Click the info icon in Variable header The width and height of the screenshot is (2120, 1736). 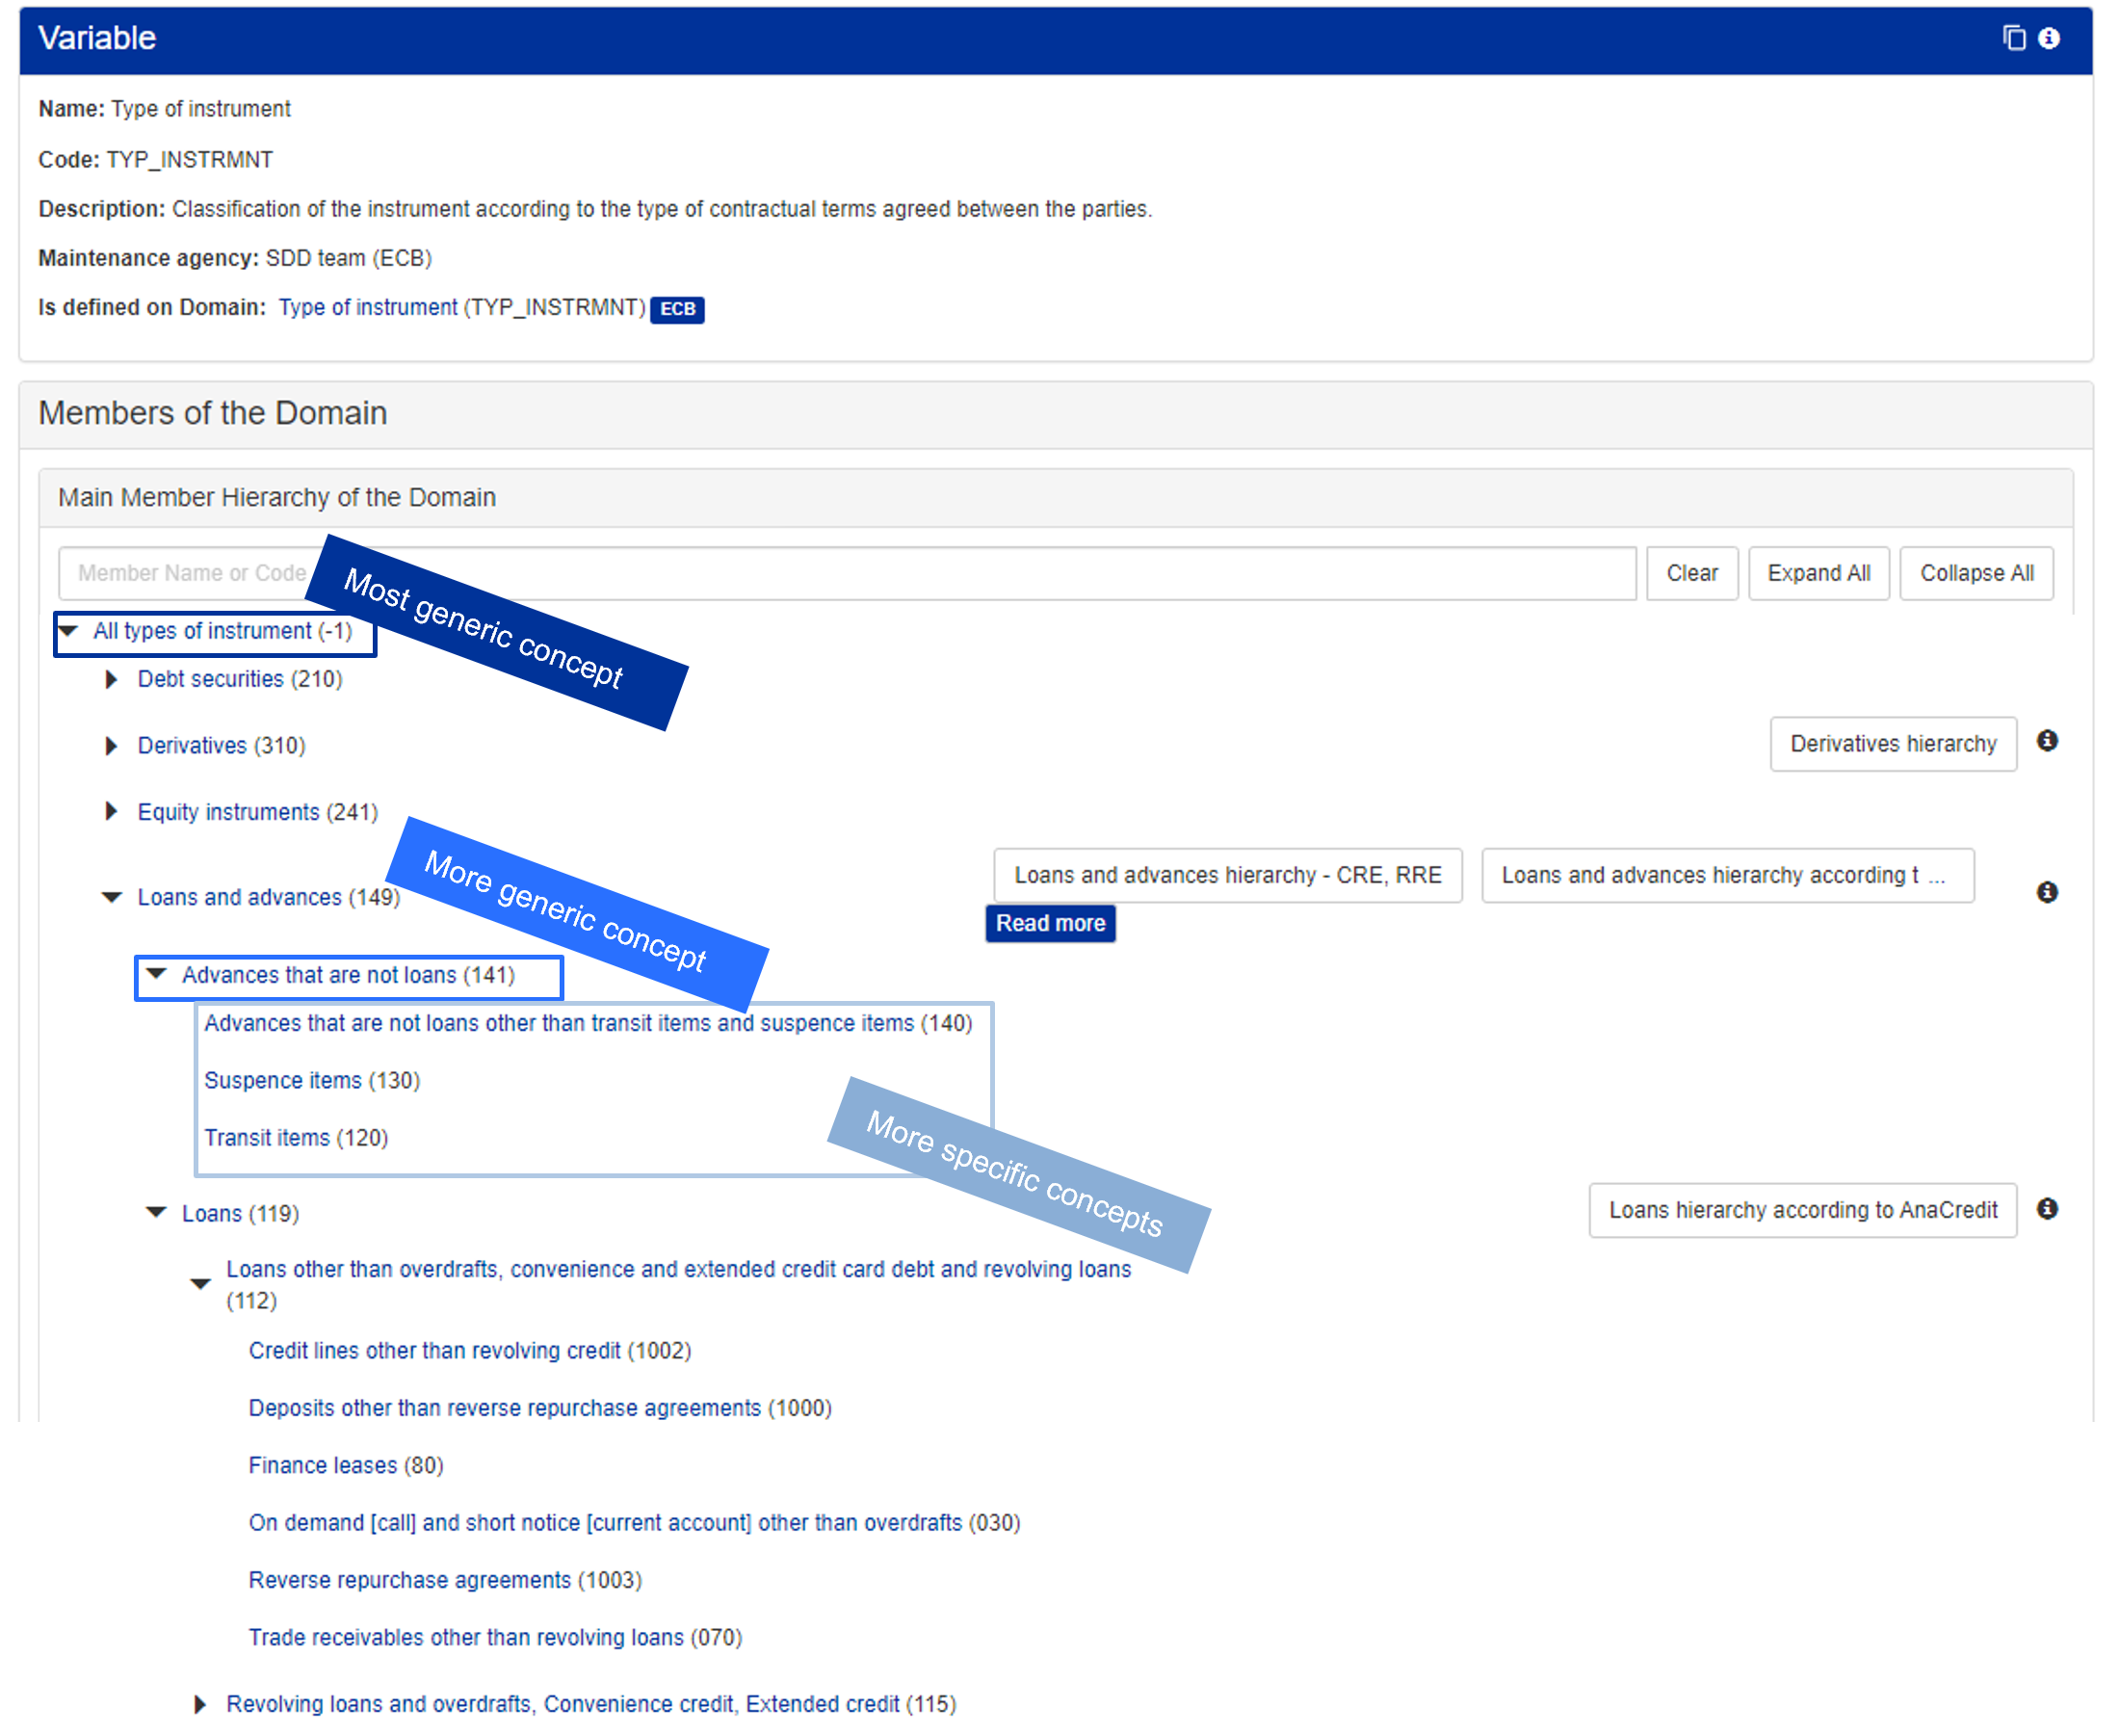click(x=2049, y=38)
